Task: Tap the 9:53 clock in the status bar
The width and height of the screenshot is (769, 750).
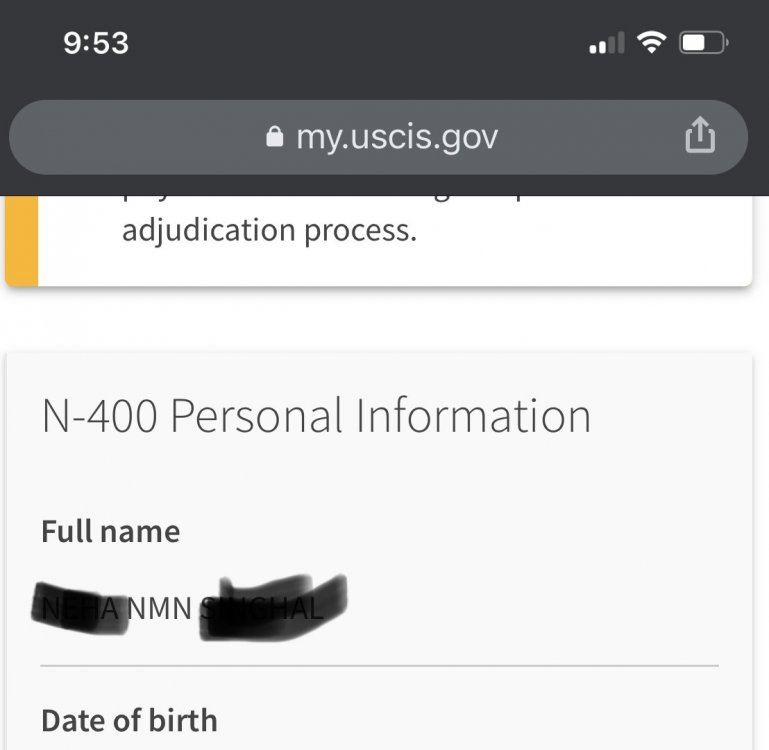Action: (96, 43)
